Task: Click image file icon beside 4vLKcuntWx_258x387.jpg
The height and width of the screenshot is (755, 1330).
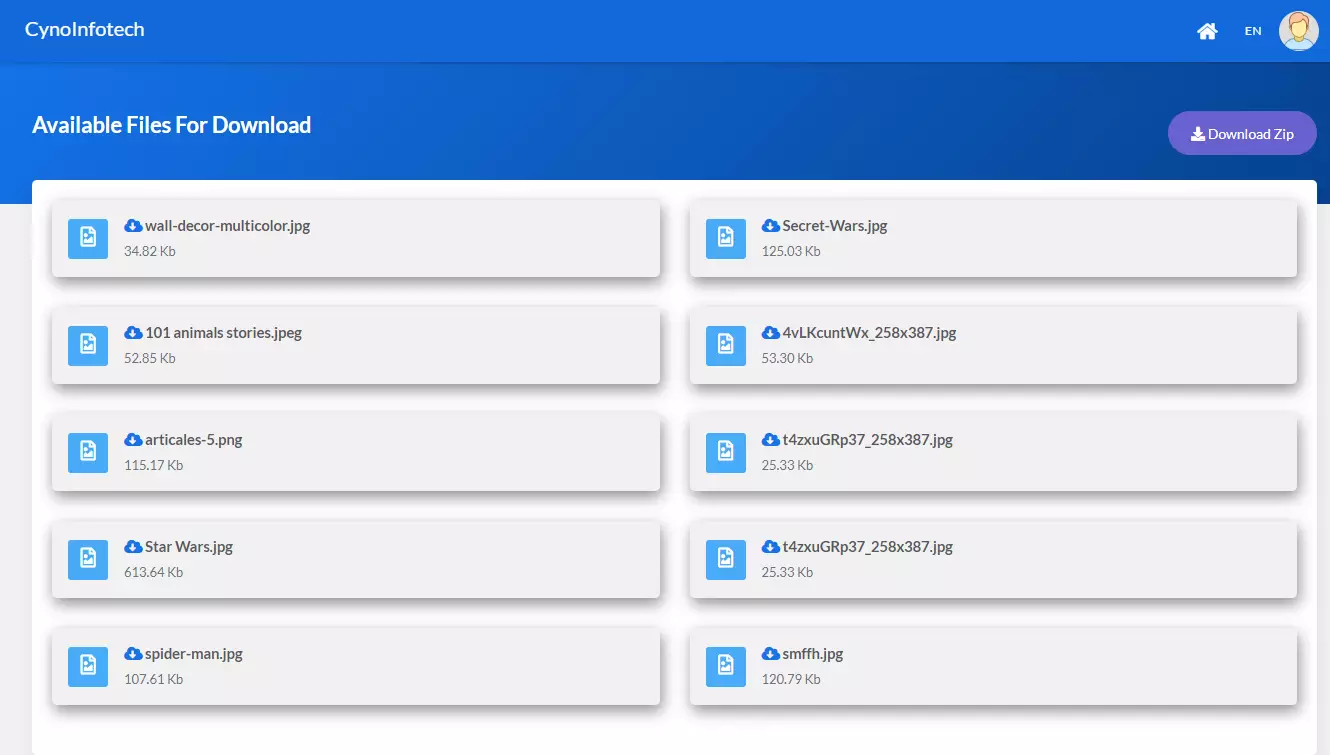Action: tap(726, 345)
